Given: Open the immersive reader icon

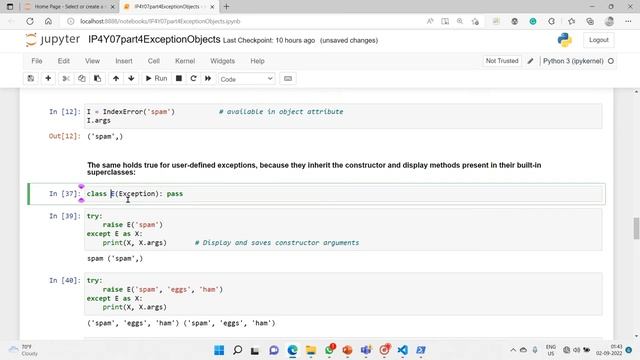Looking at the screenshot, I should 445,21.
